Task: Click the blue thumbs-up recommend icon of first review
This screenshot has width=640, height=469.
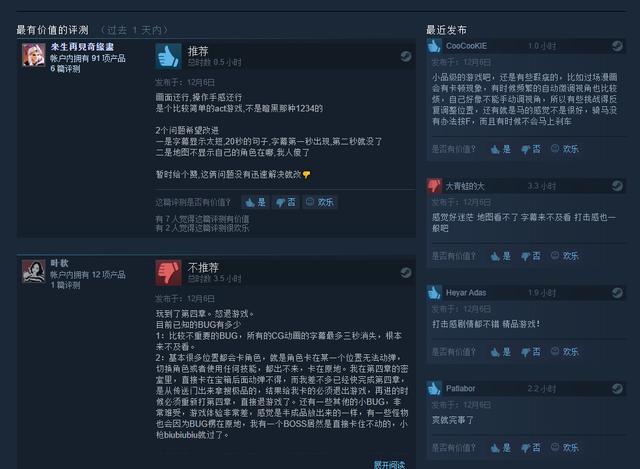Action: coord(168,56)
